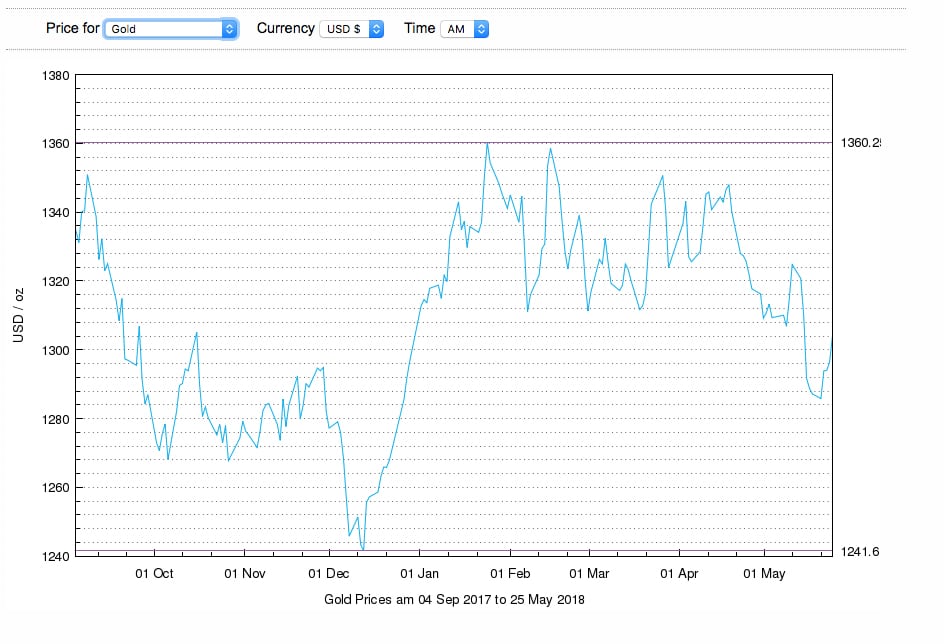Image resolution: width=944 pixels, height=644 pixels.
Task: Click the 1280 y-axis label
Action: pos(55,420)
